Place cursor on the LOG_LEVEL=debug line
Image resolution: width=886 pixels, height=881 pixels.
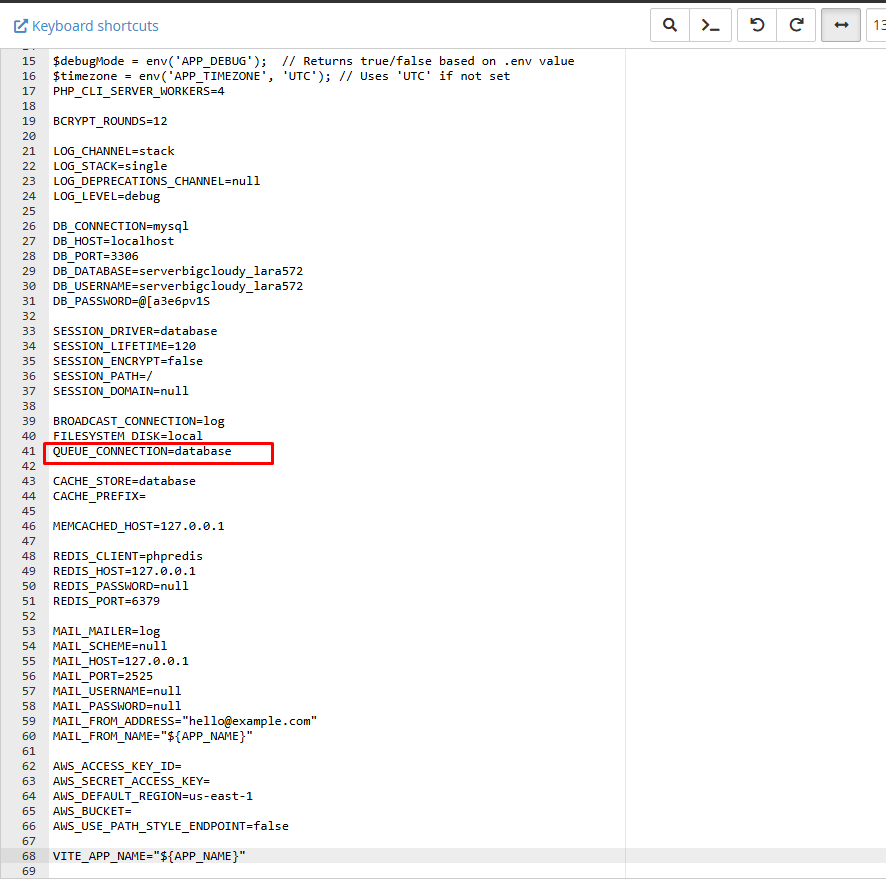click(x=106, y=196)
